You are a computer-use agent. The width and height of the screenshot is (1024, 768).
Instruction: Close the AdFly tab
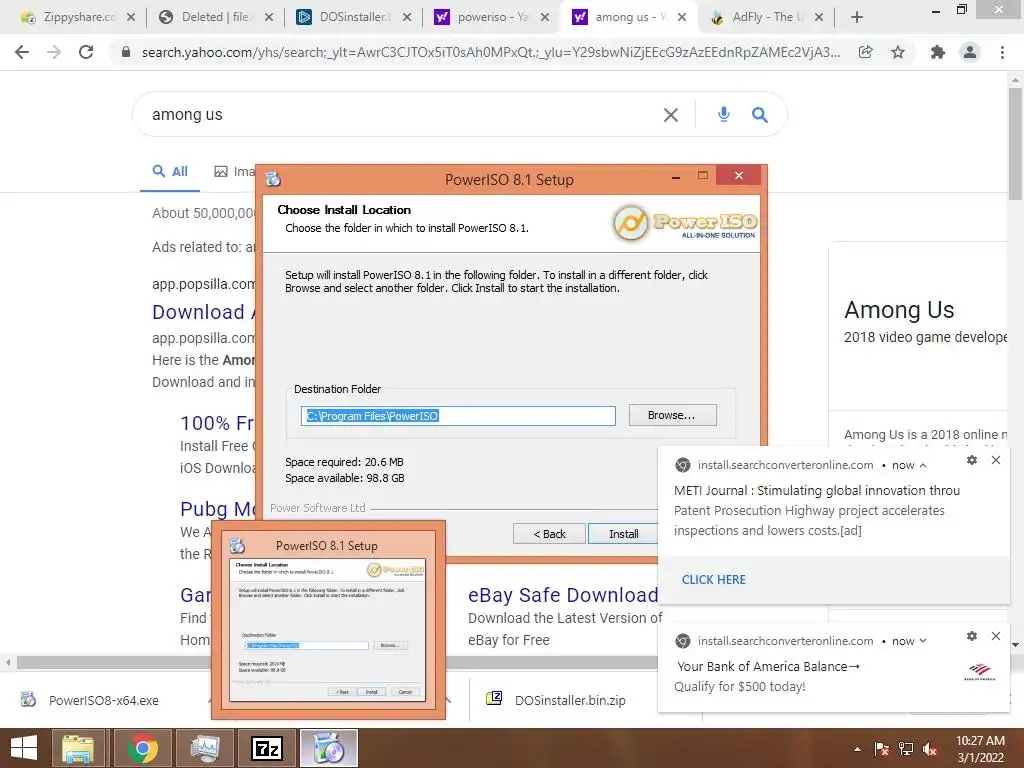click(x=819, y=18)
